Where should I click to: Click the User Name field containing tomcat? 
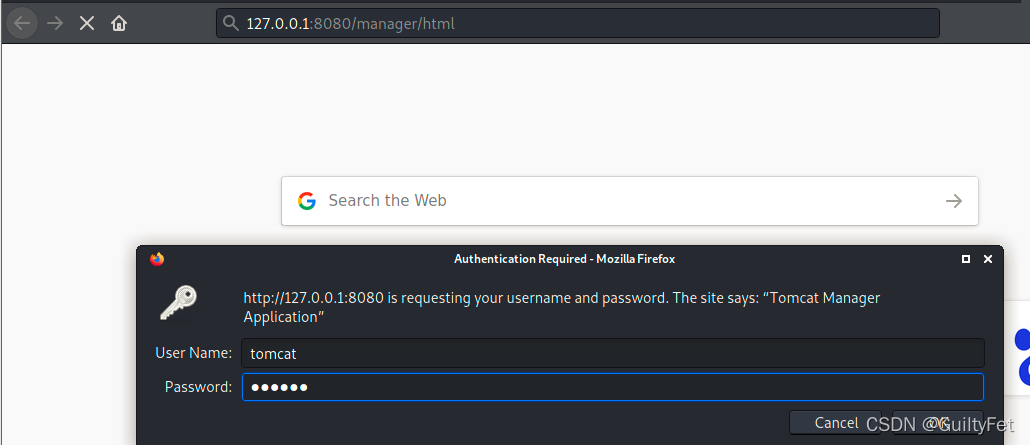[612, 353]
